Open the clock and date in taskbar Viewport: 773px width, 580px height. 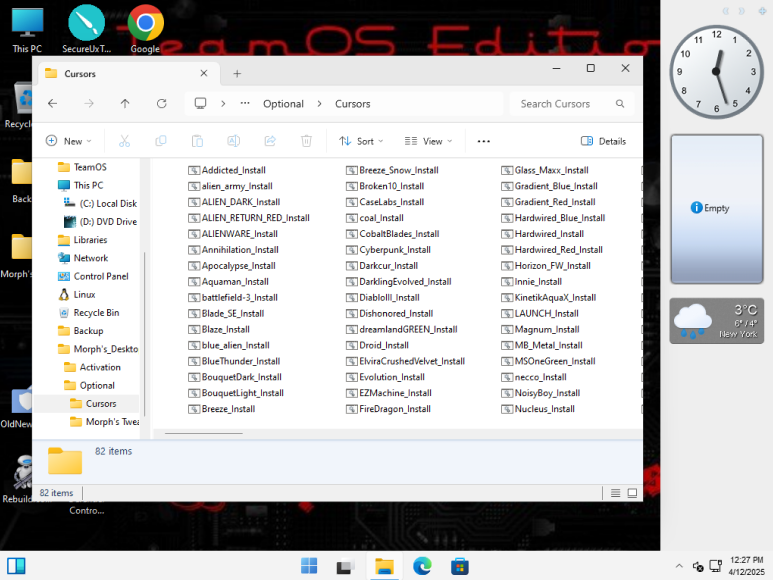746,566
